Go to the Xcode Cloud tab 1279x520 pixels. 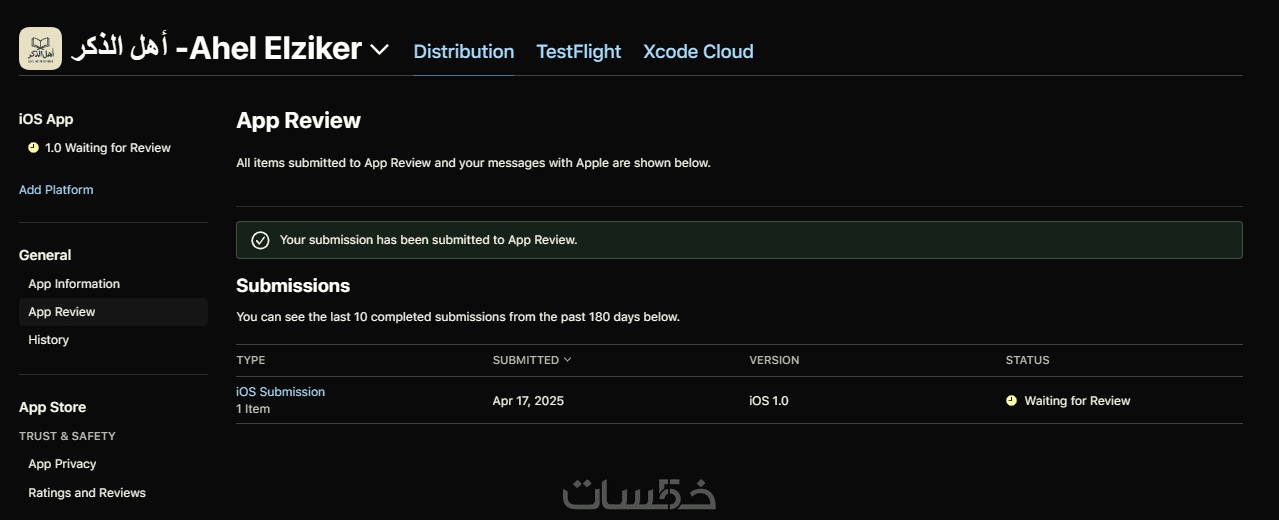(x=698, y=52)
